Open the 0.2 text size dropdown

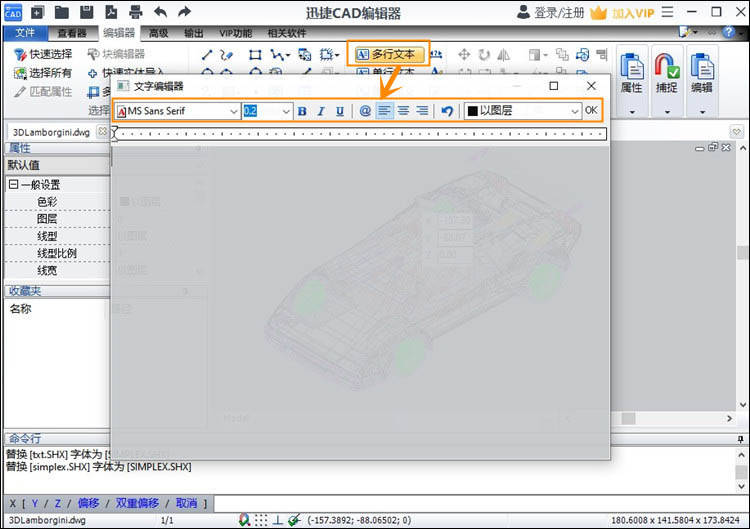pyautogui.click(x=286, y=111)
